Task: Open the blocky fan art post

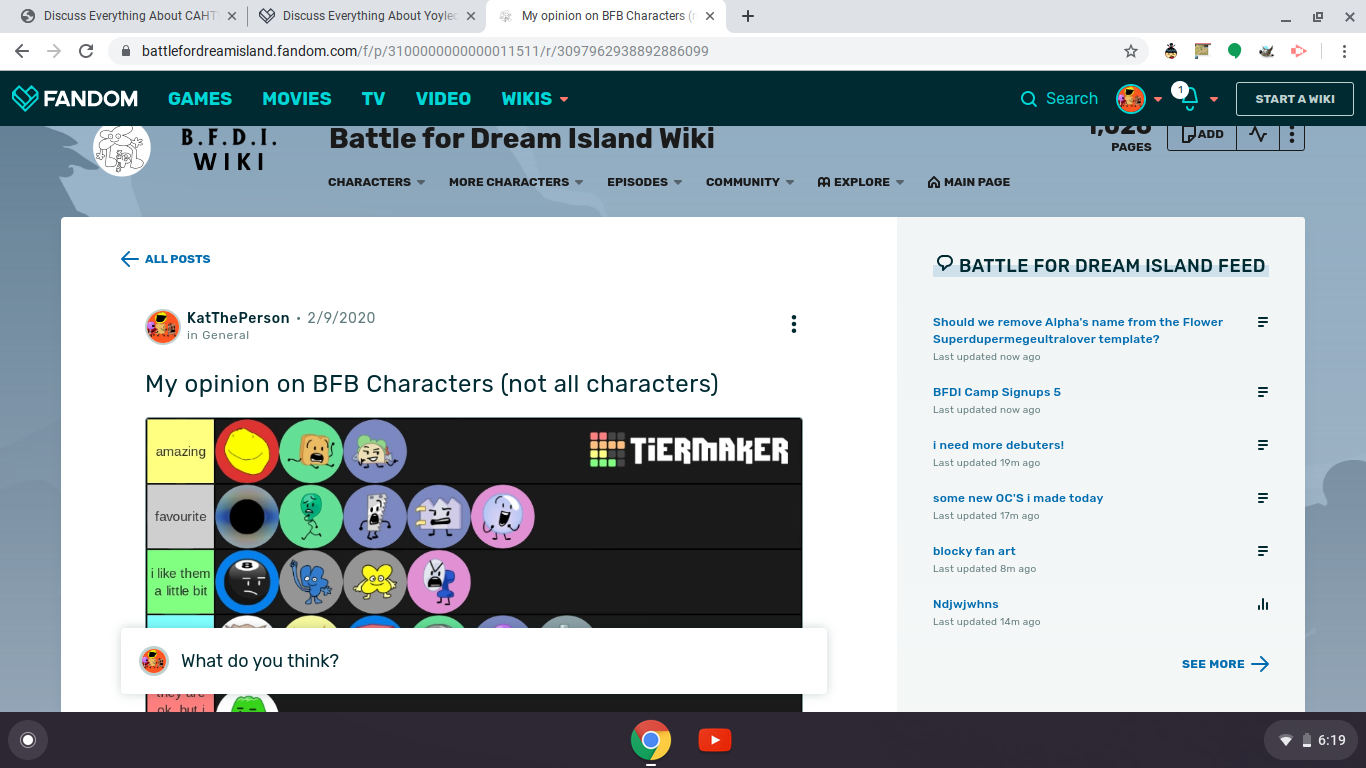Action: point(974,551)
